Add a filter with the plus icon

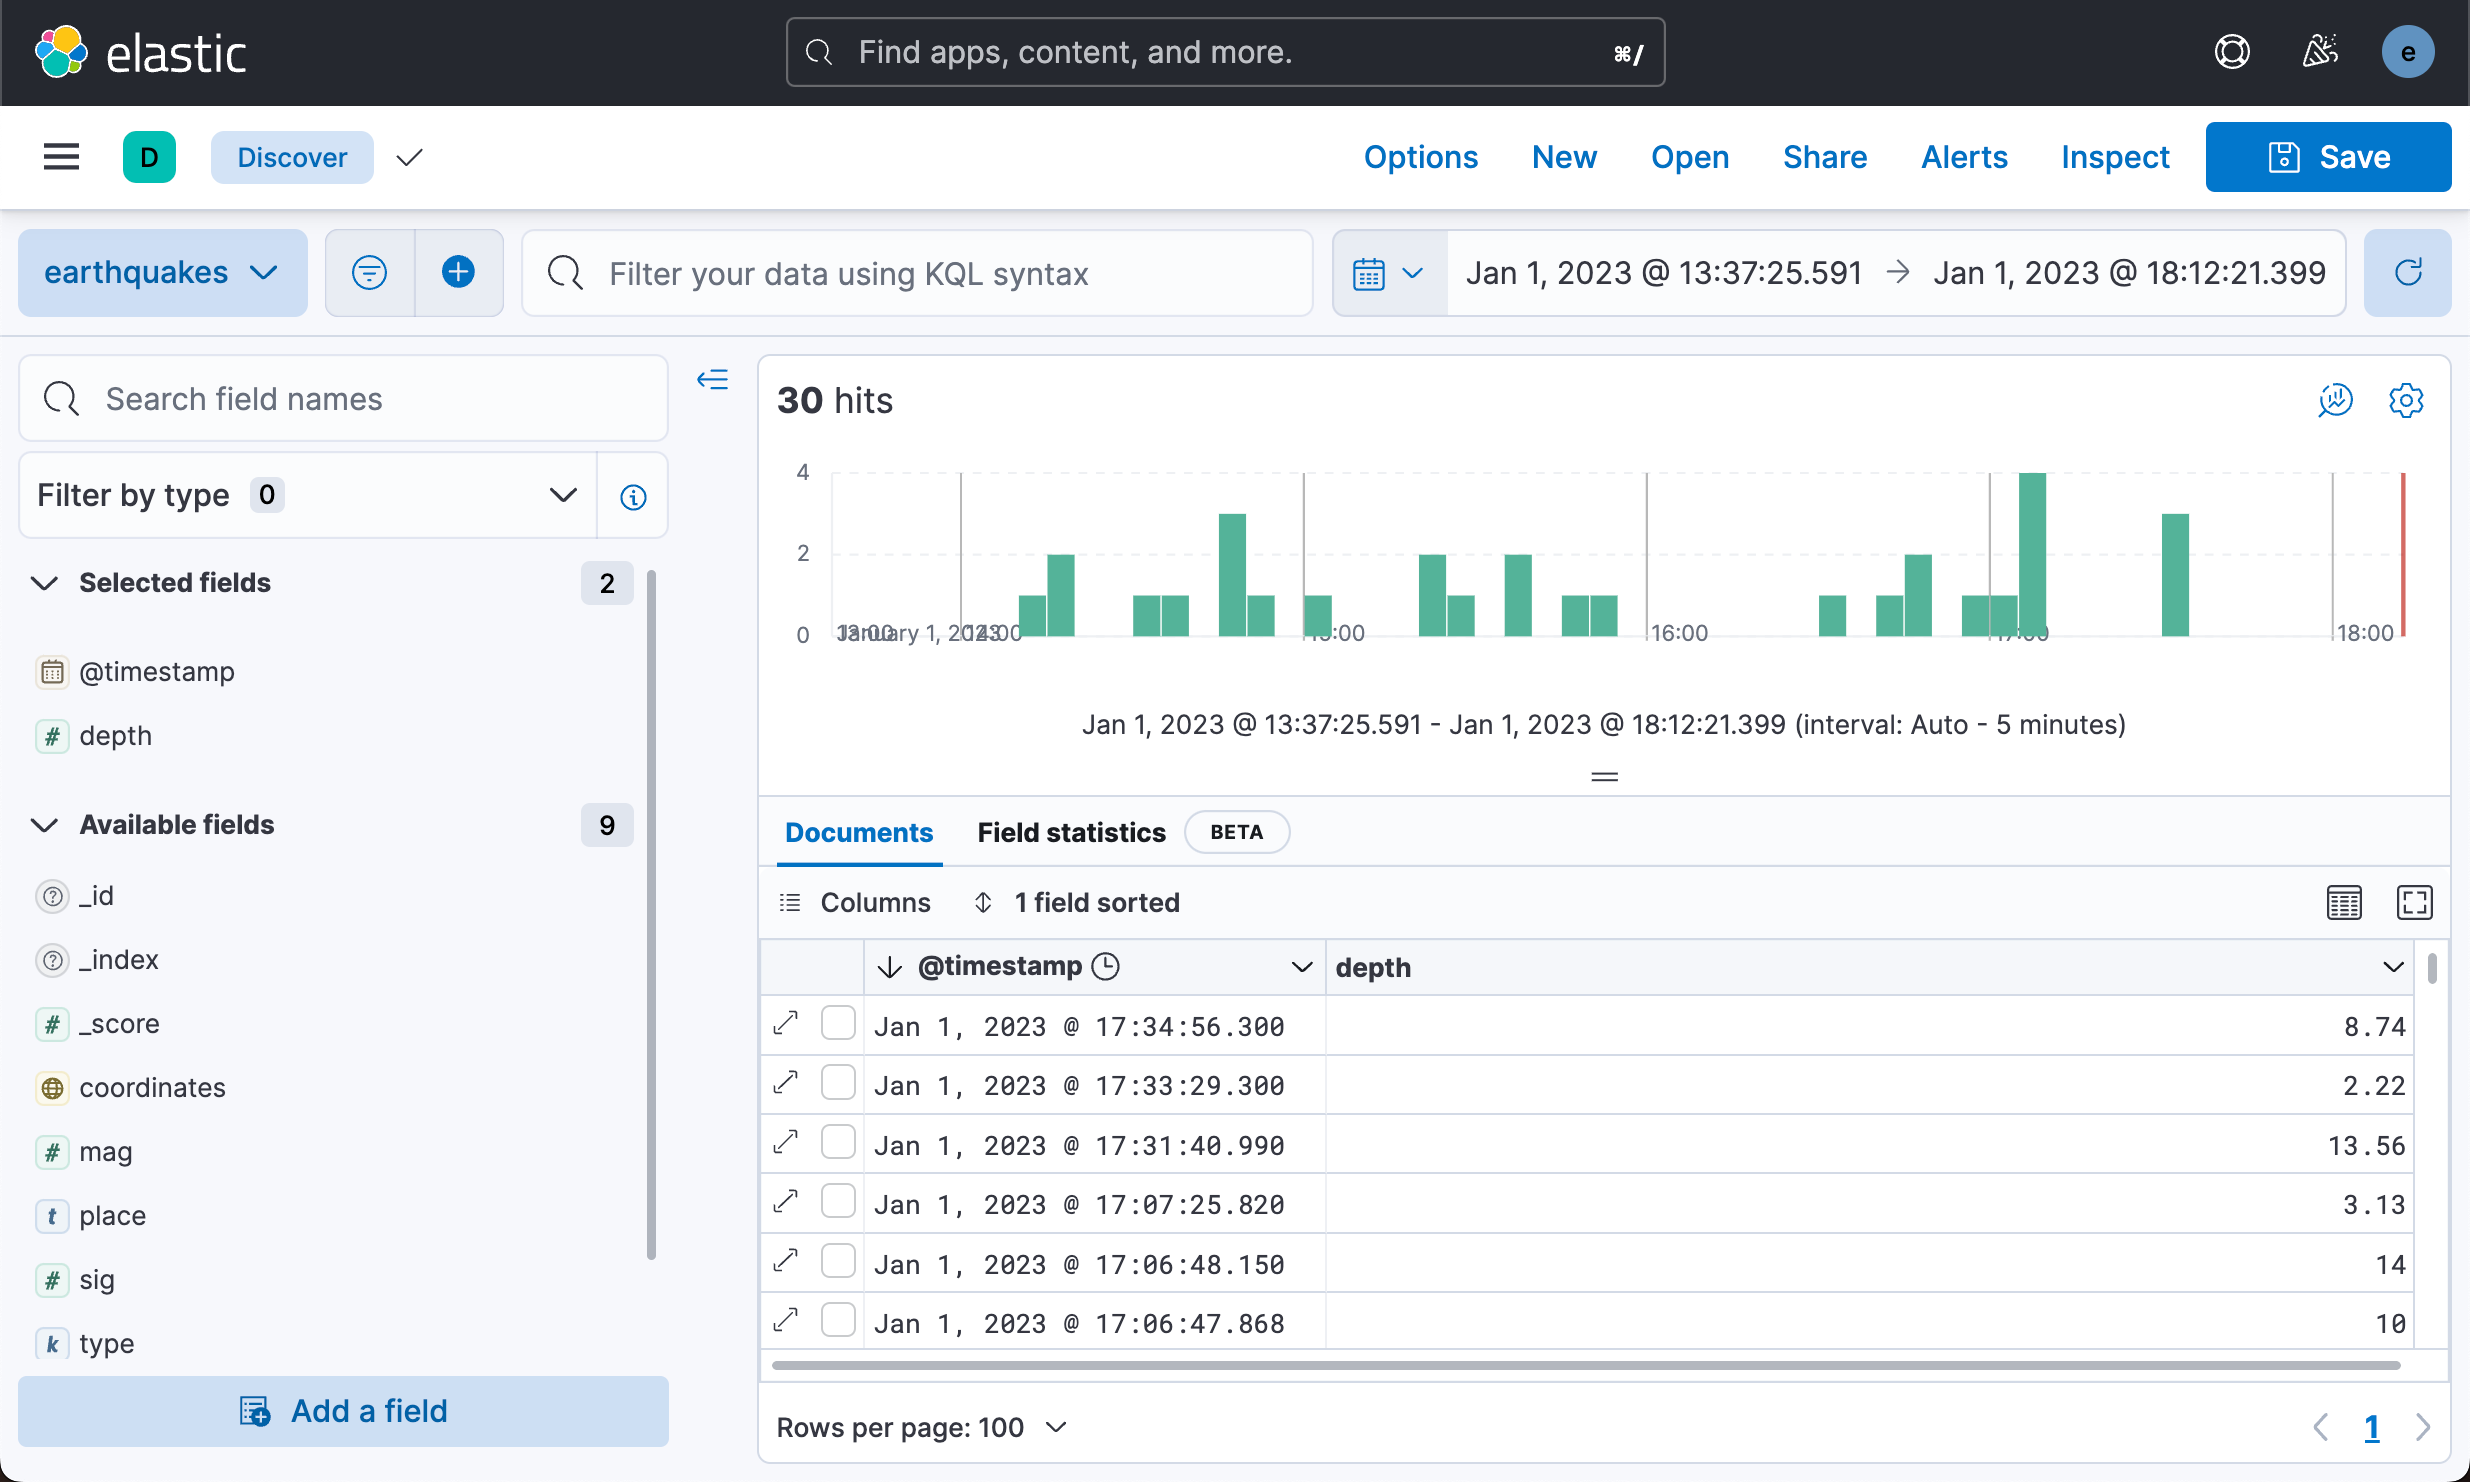pos(458,272)
